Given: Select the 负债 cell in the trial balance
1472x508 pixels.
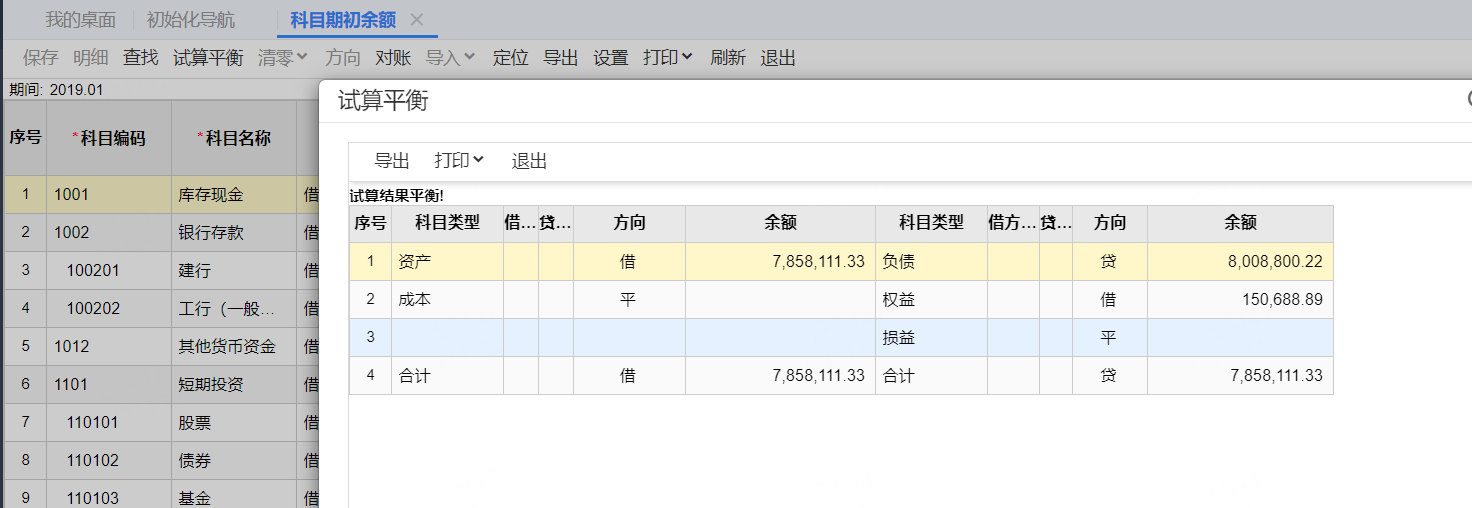Looking at the screenshot, I should pos(931,262).
